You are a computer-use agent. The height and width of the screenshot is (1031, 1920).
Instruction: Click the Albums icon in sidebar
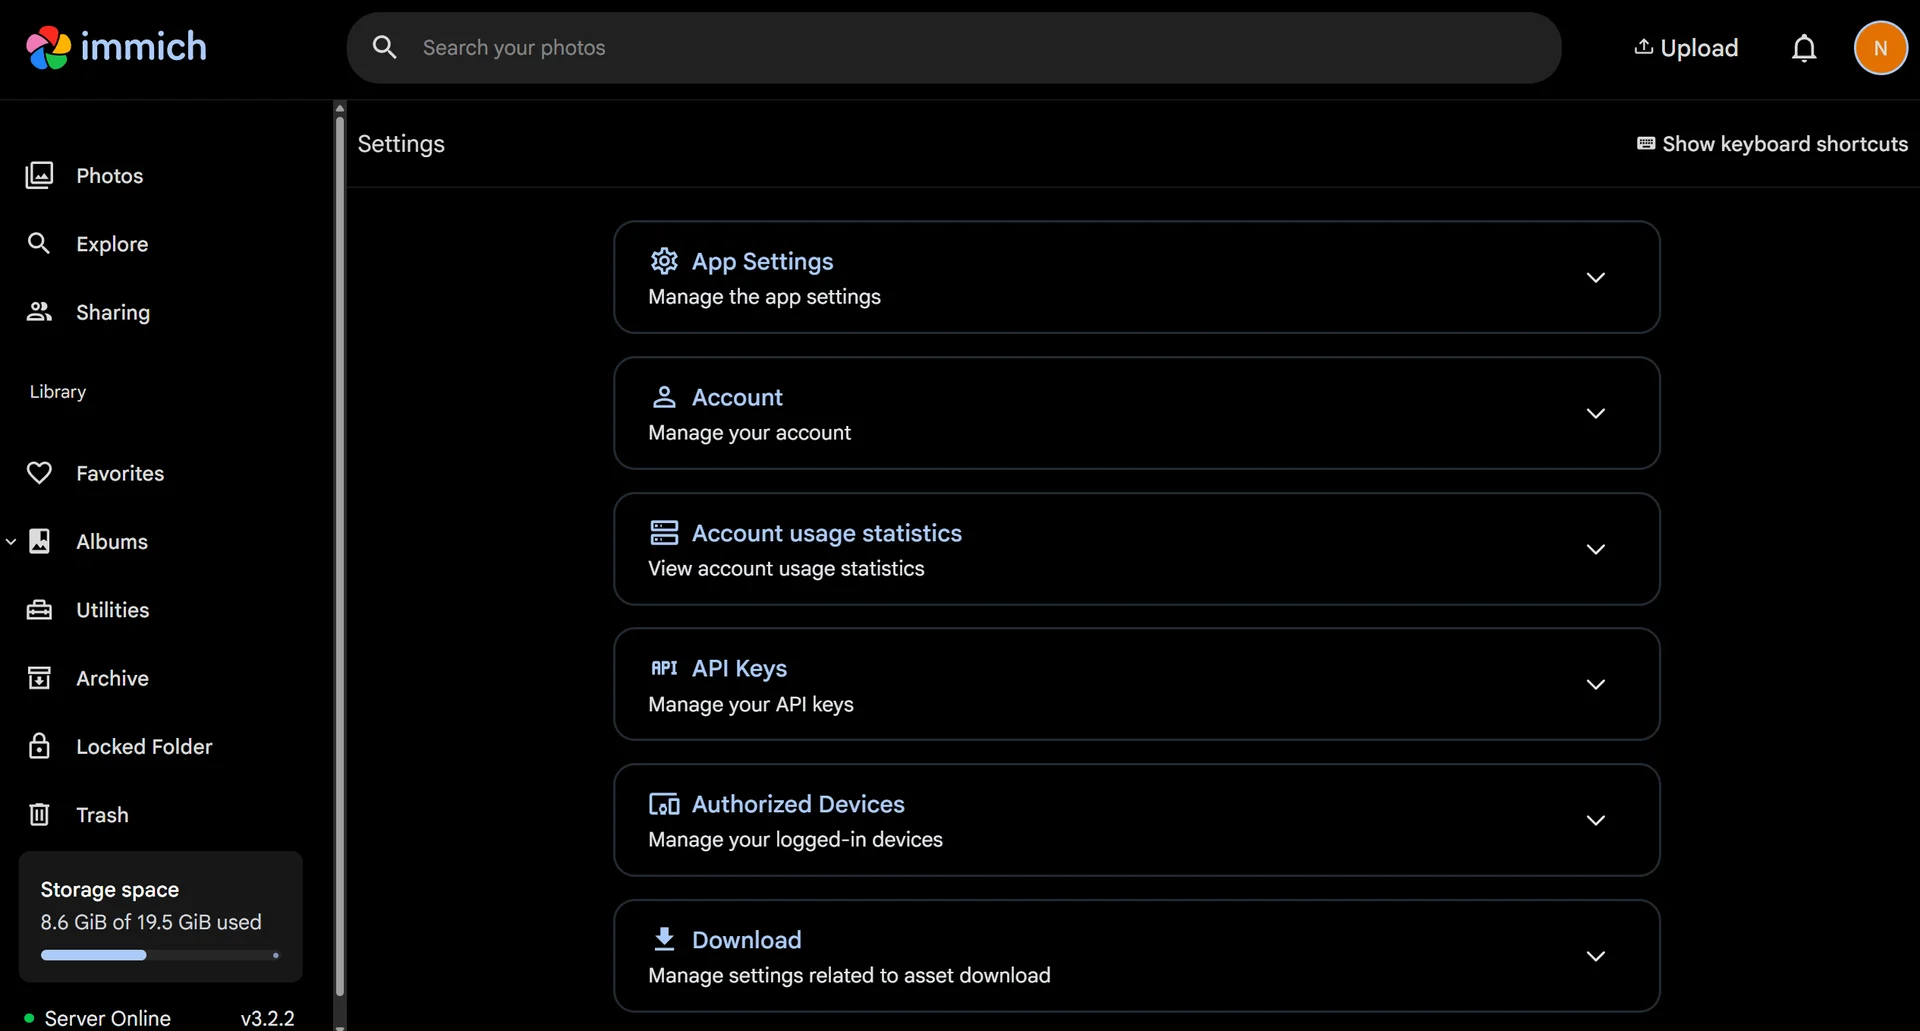click(39, 541)
